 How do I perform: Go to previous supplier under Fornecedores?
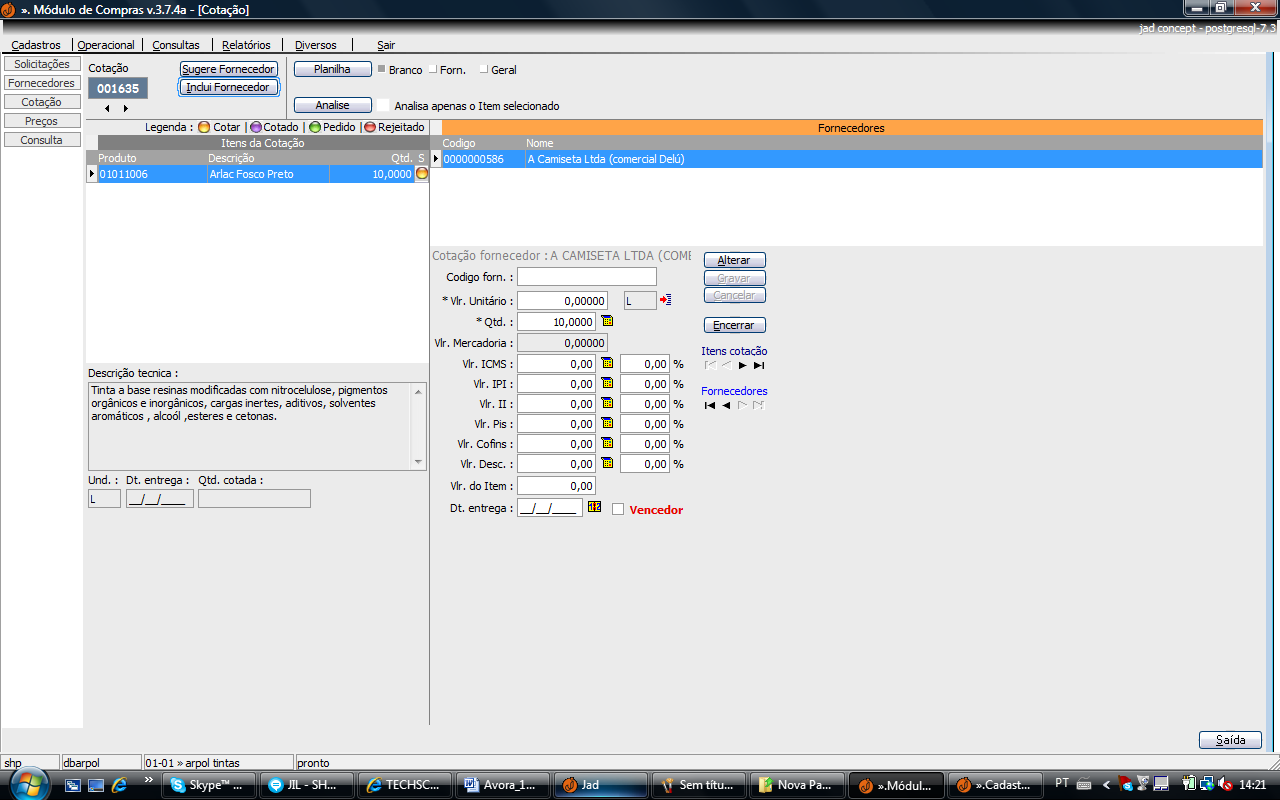pos(726,405)
